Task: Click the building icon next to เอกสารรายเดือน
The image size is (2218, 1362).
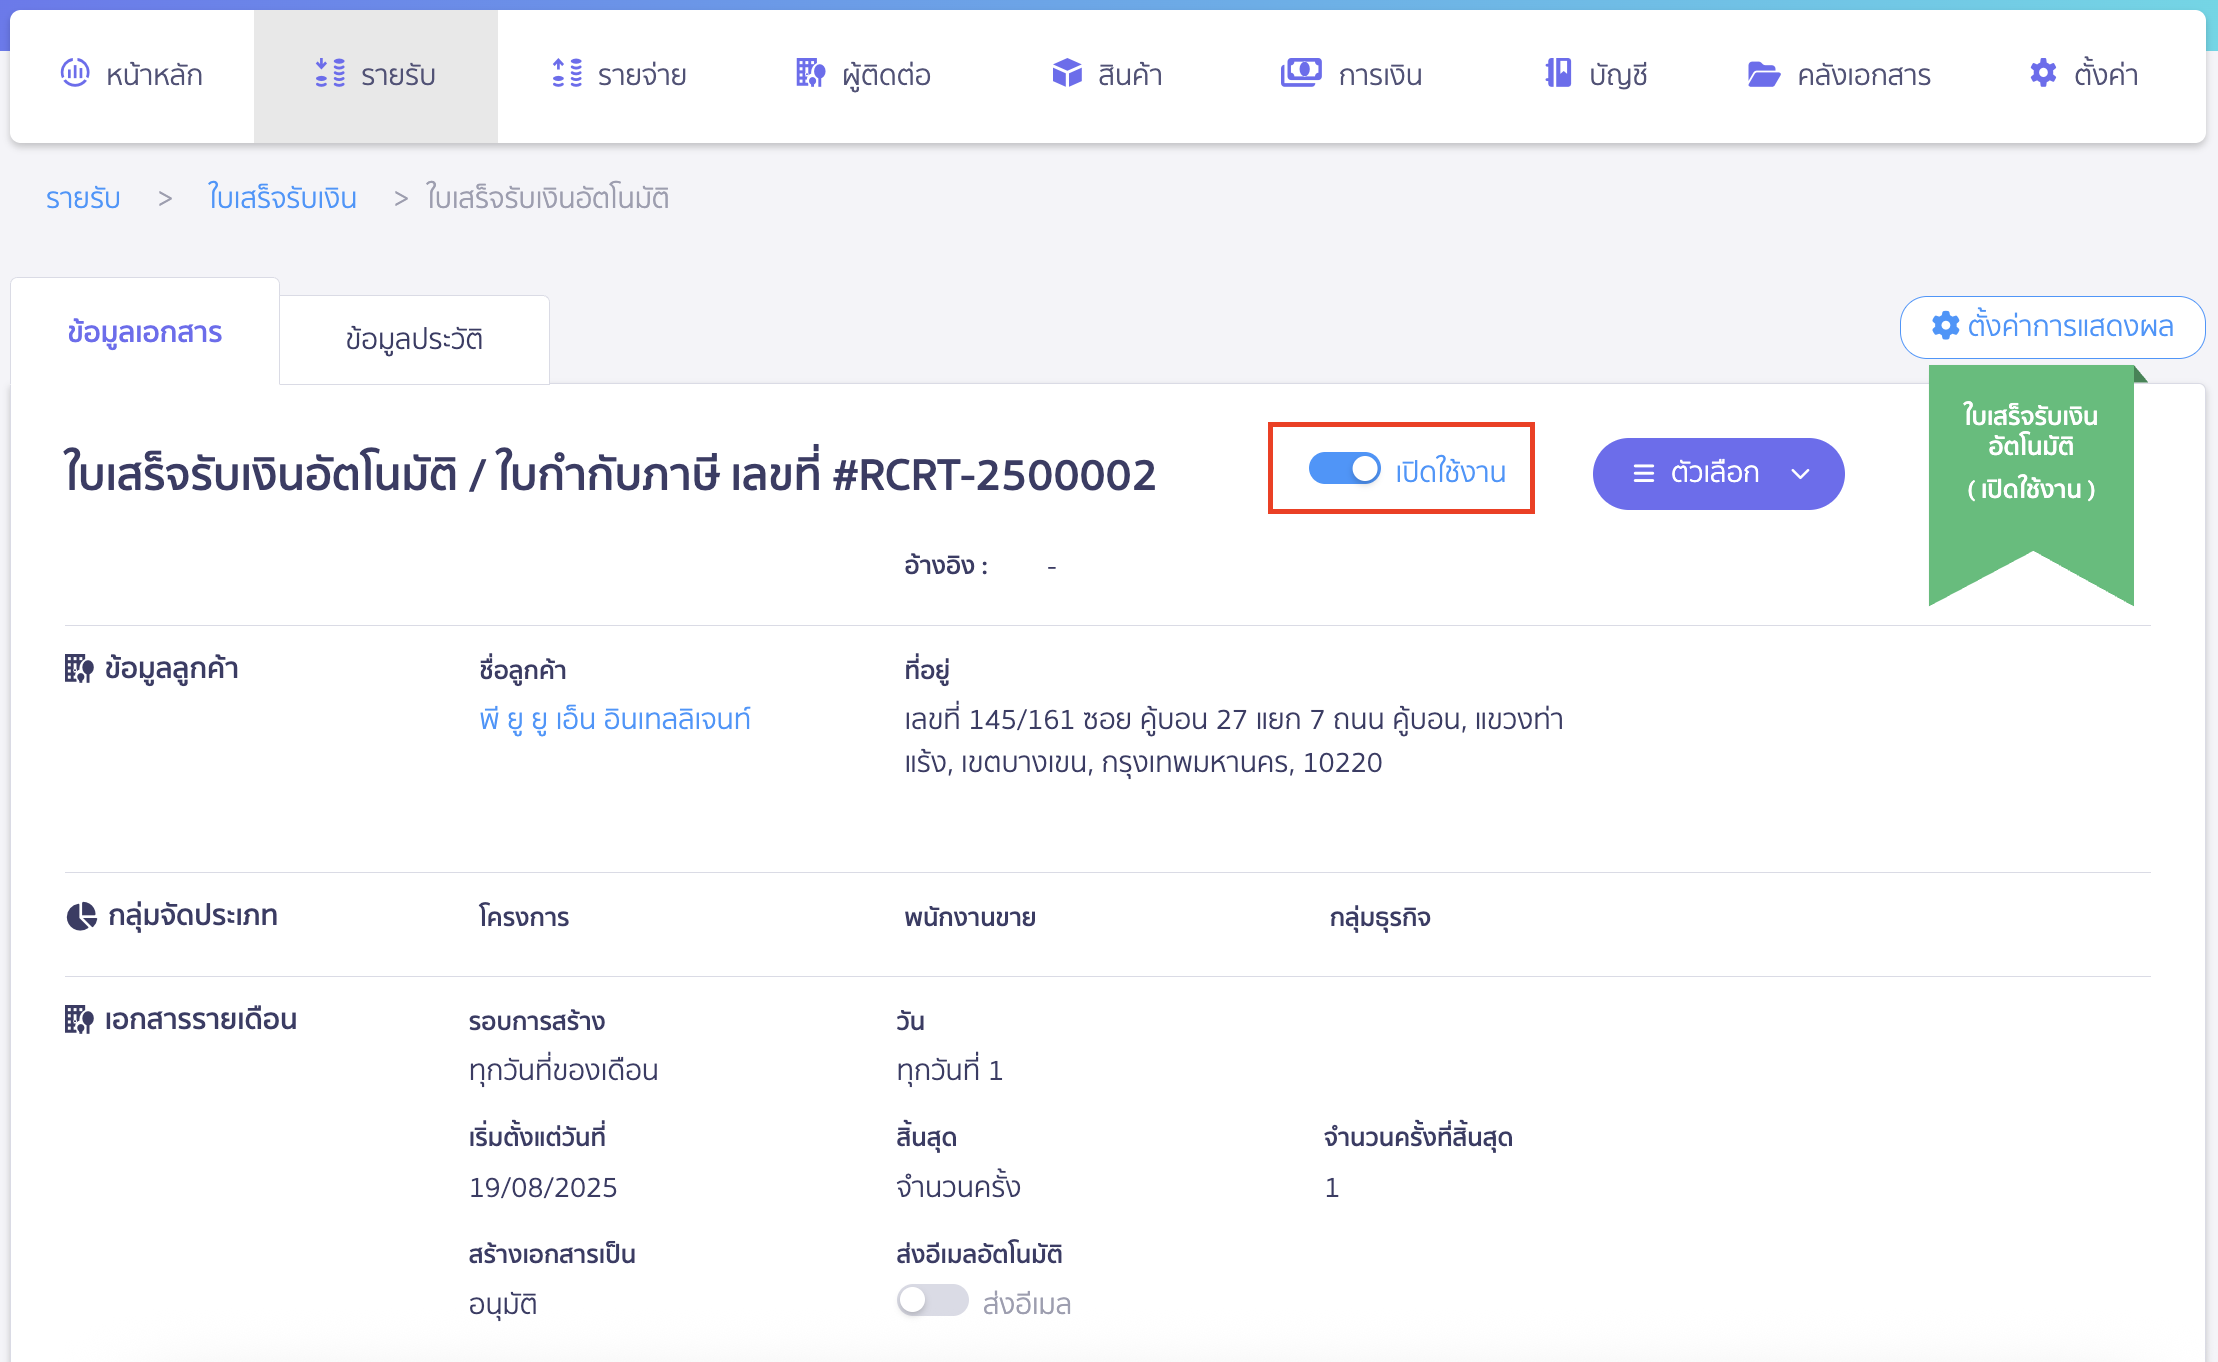Action: (x=79, y=1020)
